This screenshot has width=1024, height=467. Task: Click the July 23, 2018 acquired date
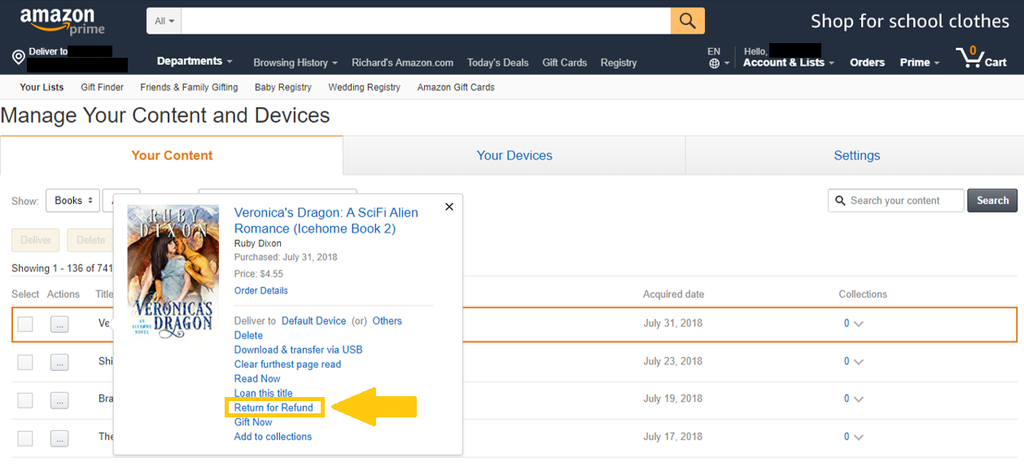coord(673,361)
